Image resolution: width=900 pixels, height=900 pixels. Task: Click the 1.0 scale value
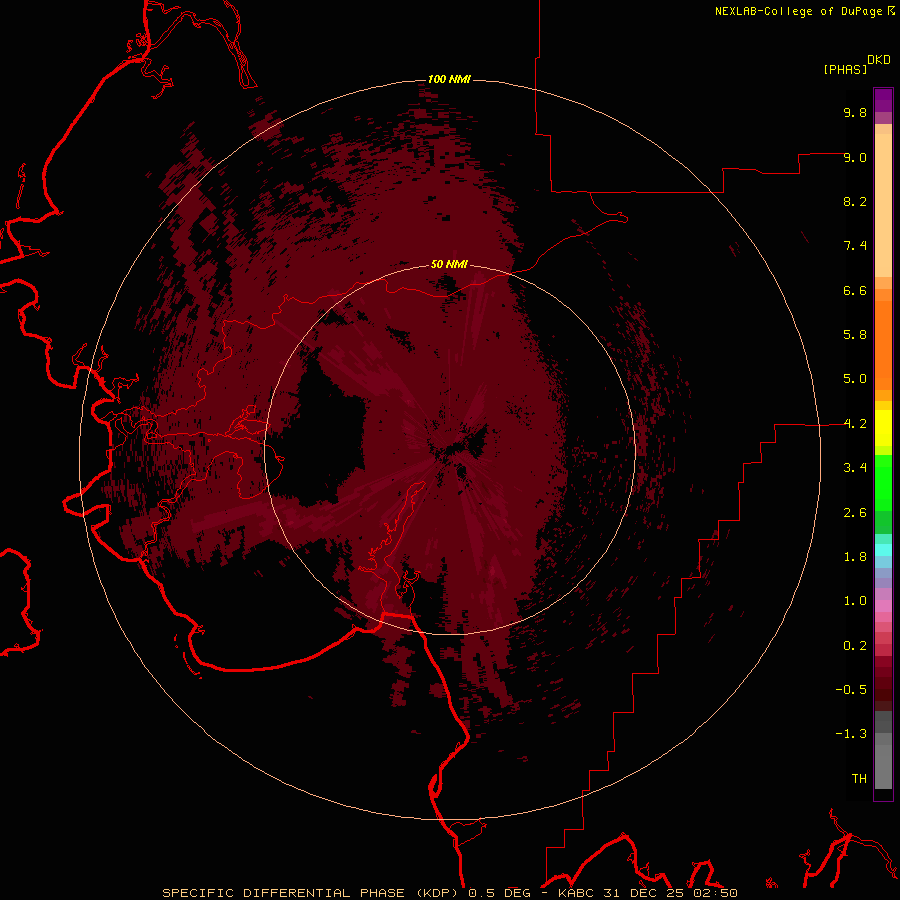click(855, 601)
